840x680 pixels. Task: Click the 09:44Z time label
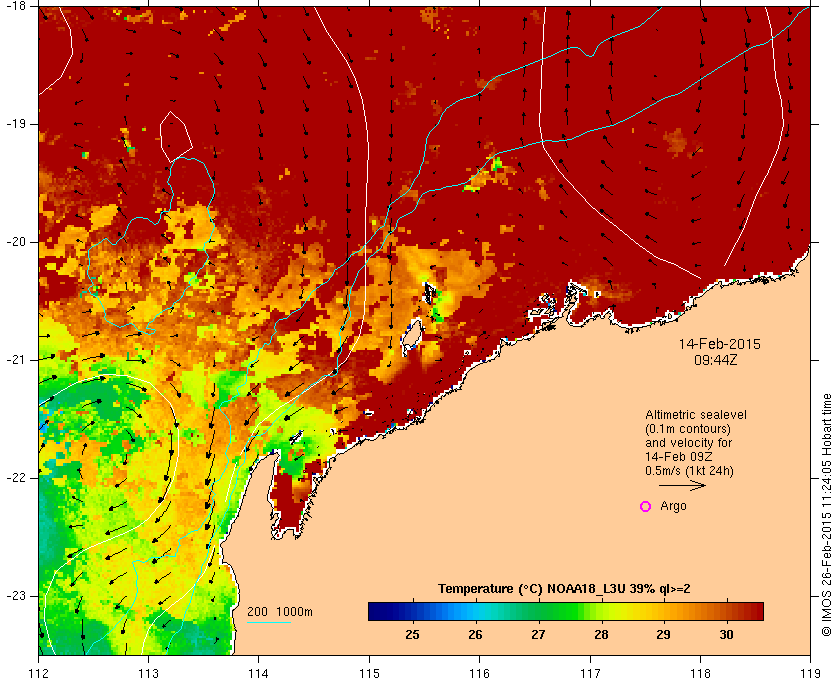(716, 360)
